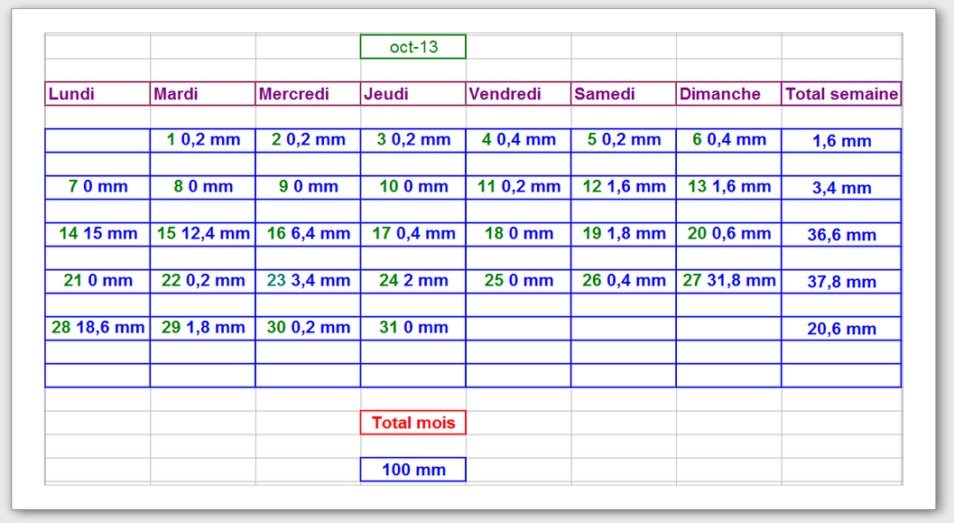Click the Dimanche column header
Image resolution: width=954 pixels, height=523 pixels.
[x=728, y=94]
